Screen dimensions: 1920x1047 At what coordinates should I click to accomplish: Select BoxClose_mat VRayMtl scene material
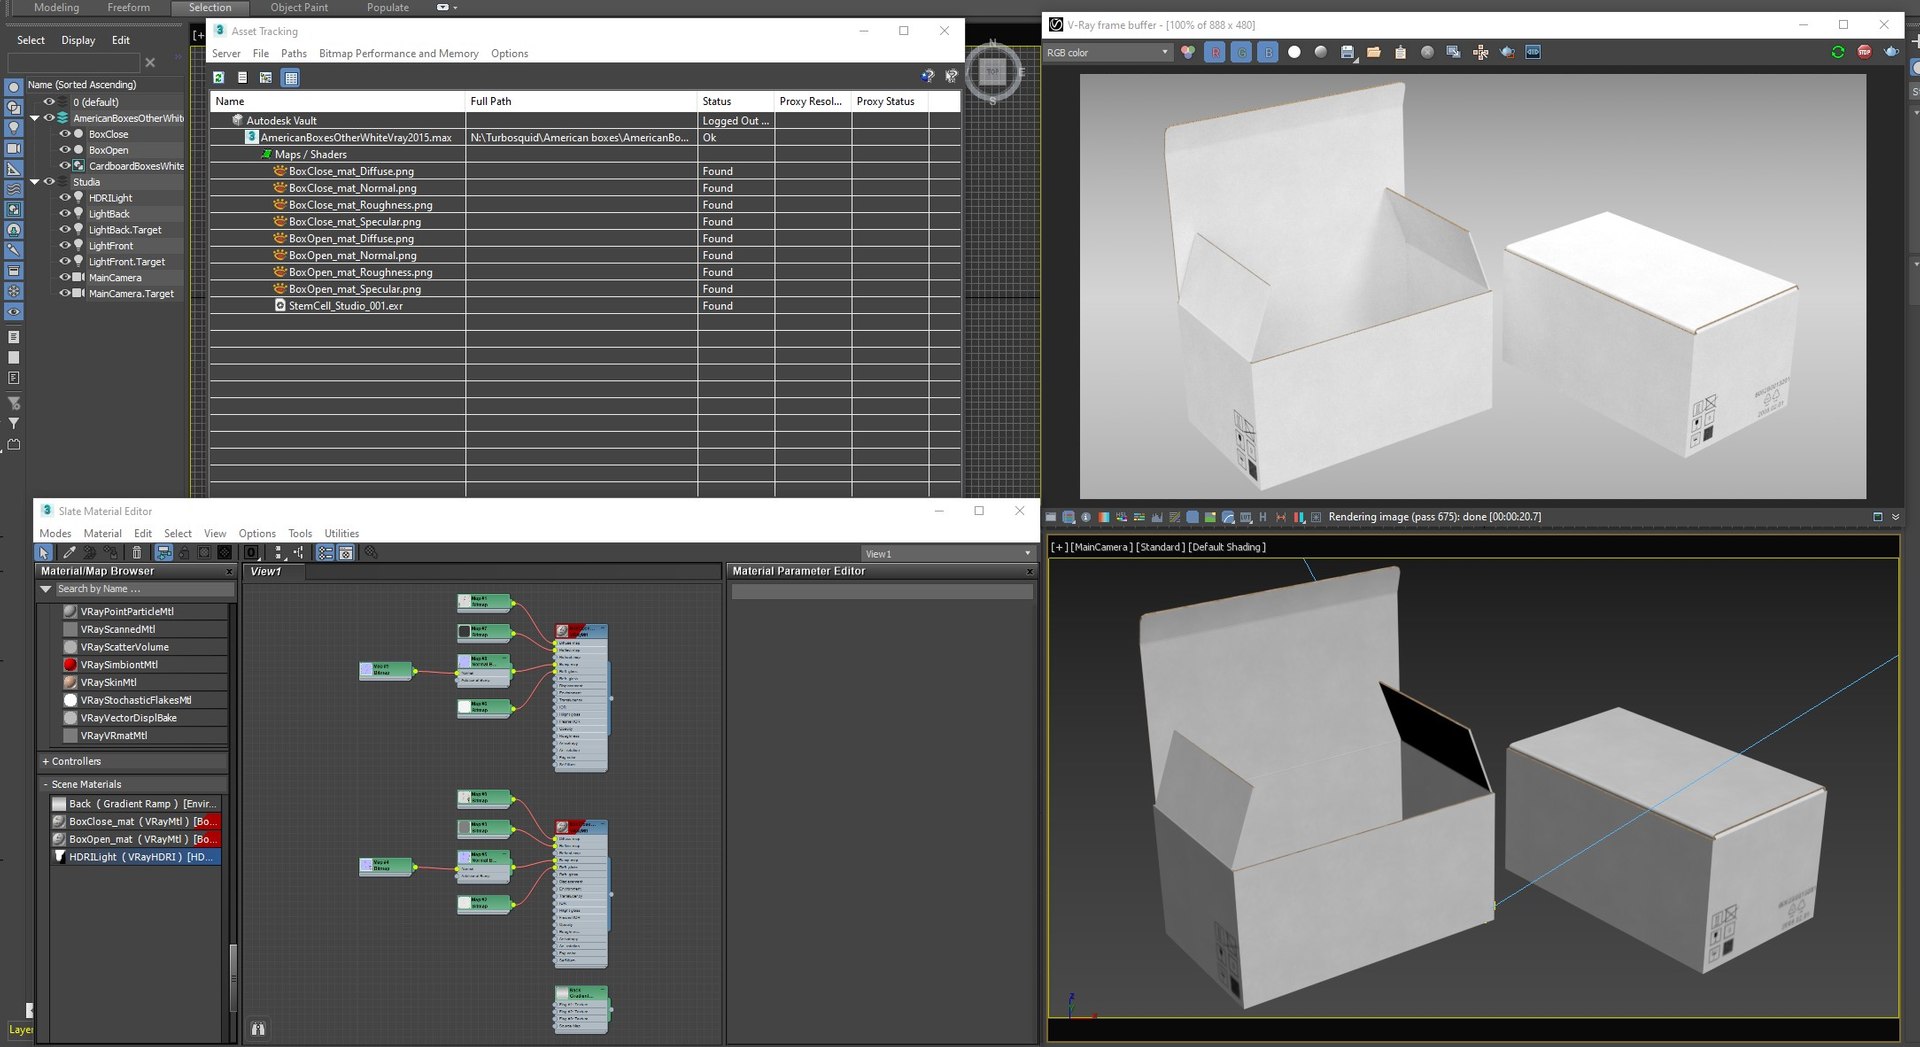[x=136, y=822]
